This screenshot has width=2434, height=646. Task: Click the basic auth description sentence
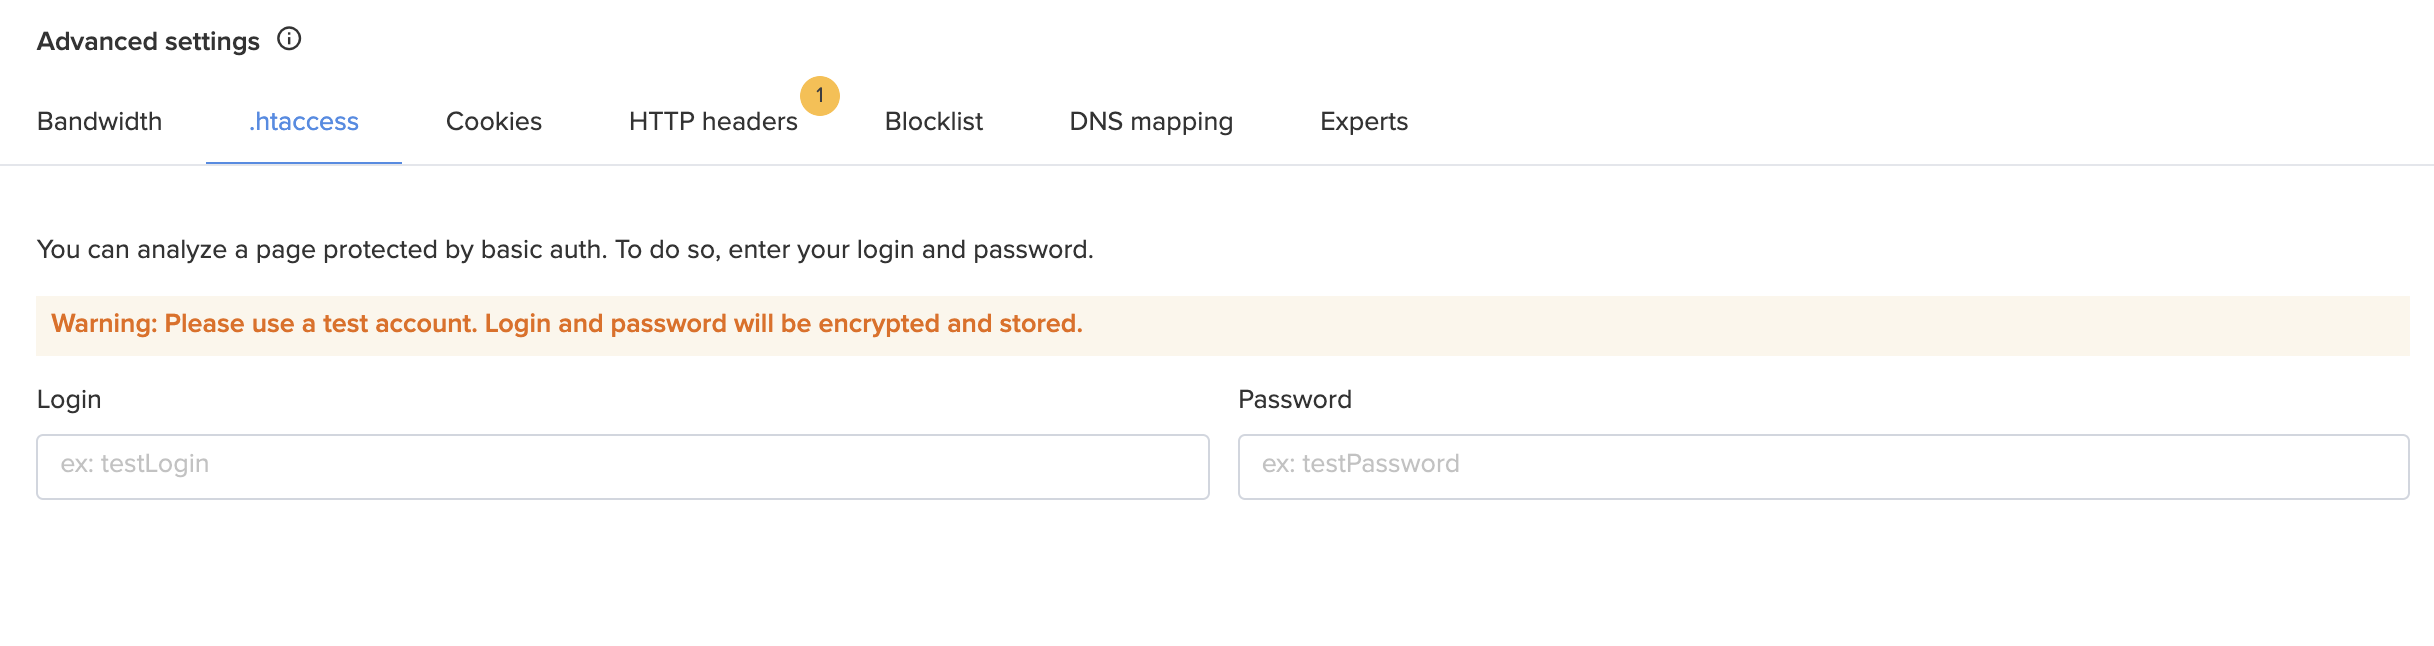[x=565, y=250]
